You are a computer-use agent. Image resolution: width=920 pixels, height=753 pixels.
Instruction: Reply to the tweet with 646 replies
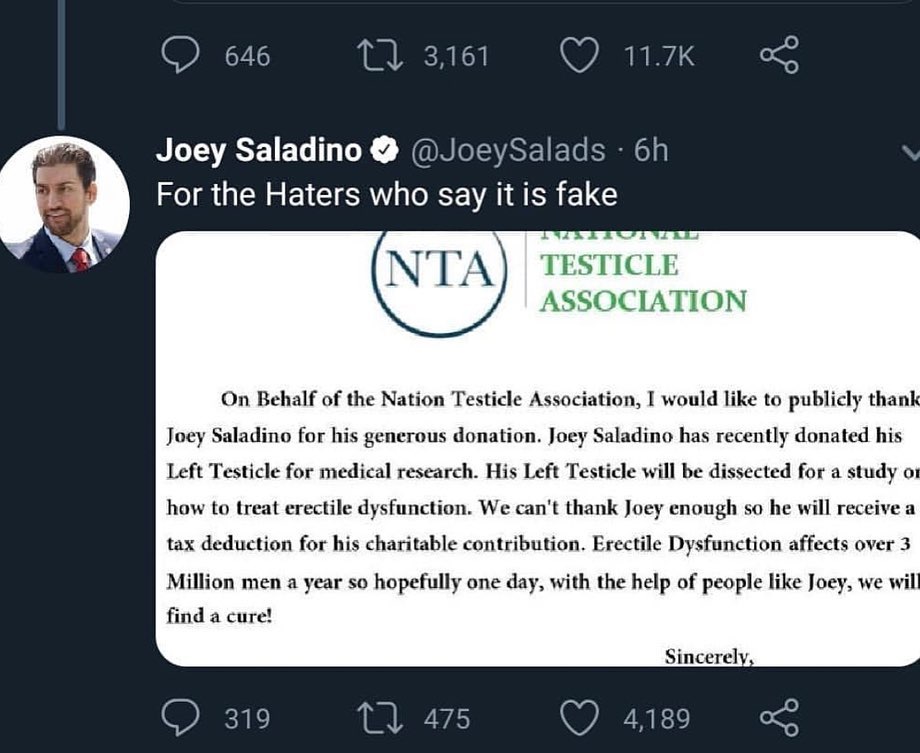(x=180, y=56)
